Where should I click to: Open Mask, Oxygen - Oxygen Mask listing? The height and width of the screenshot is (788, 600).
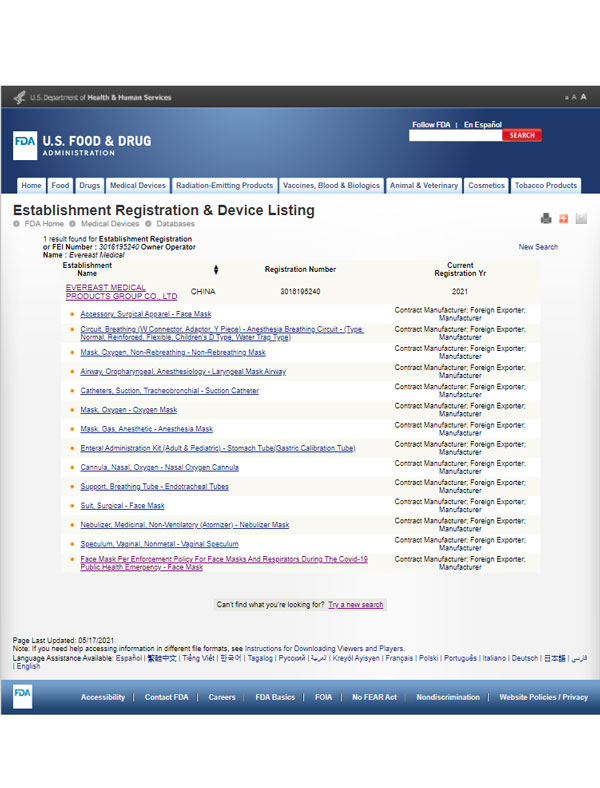[129, 410]
